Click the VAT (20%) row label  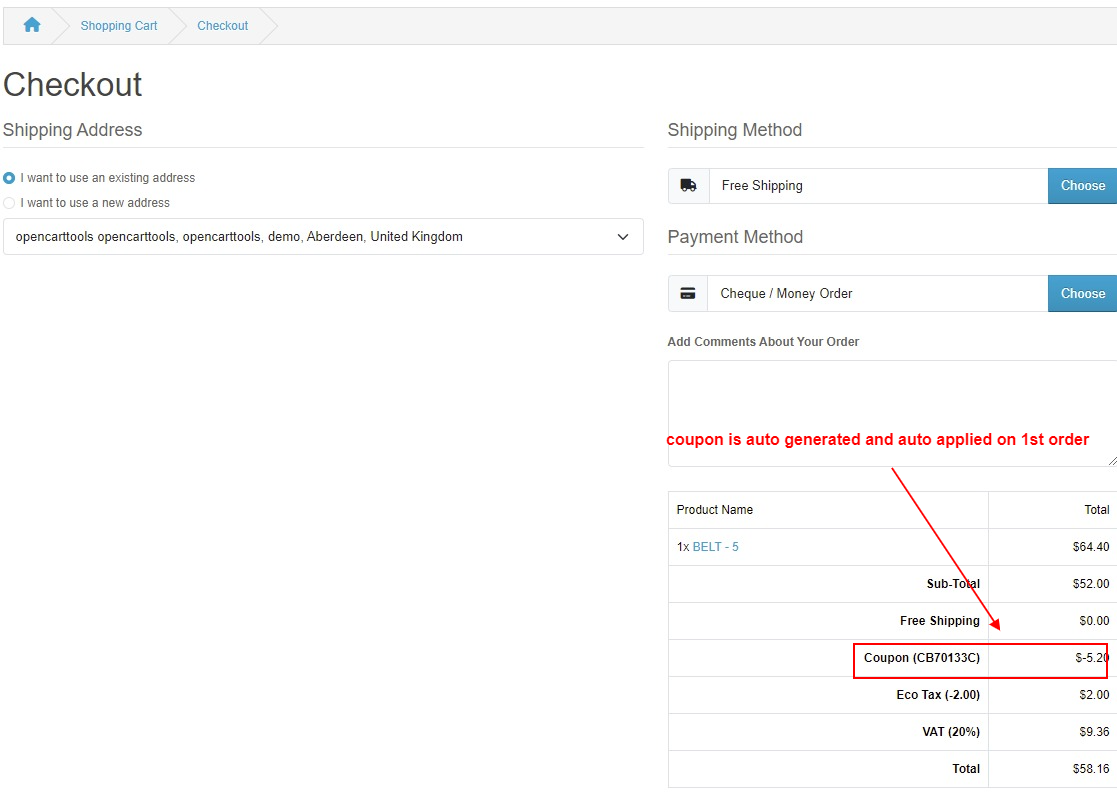click(x=950, y=732)
